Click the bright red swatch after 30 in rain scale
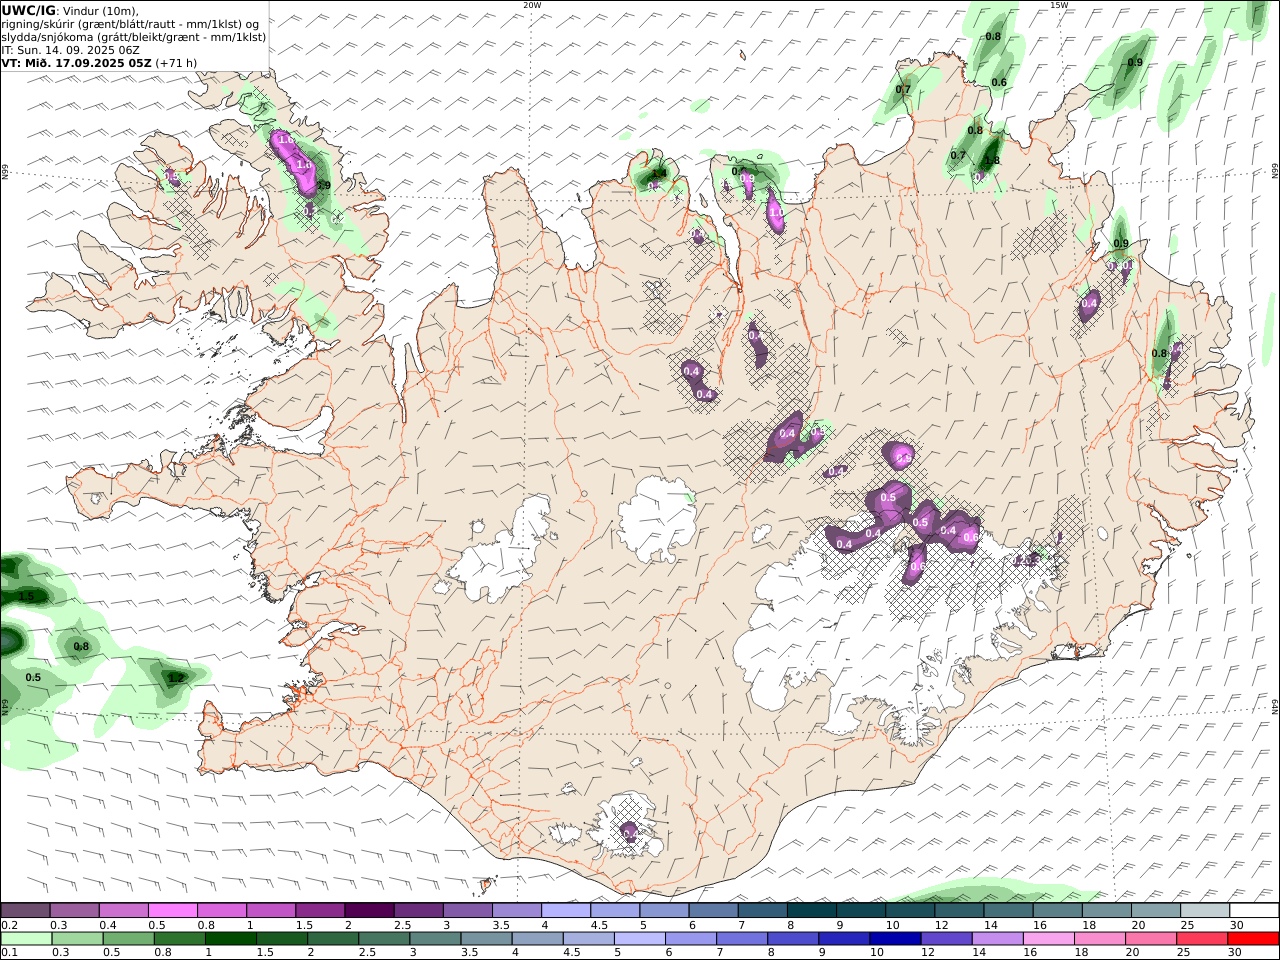The height and width of the screenshot is (960, 1280). 1252,938
